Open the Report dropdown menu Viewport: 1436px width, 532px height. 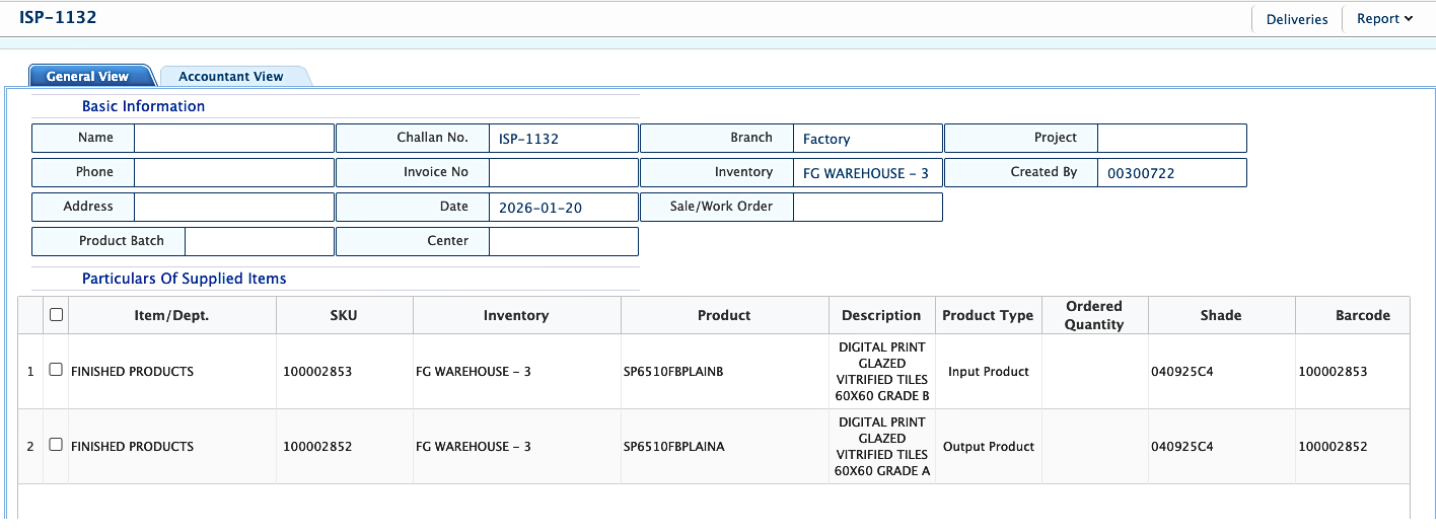pyautogui.click(x=1384, y=19)
